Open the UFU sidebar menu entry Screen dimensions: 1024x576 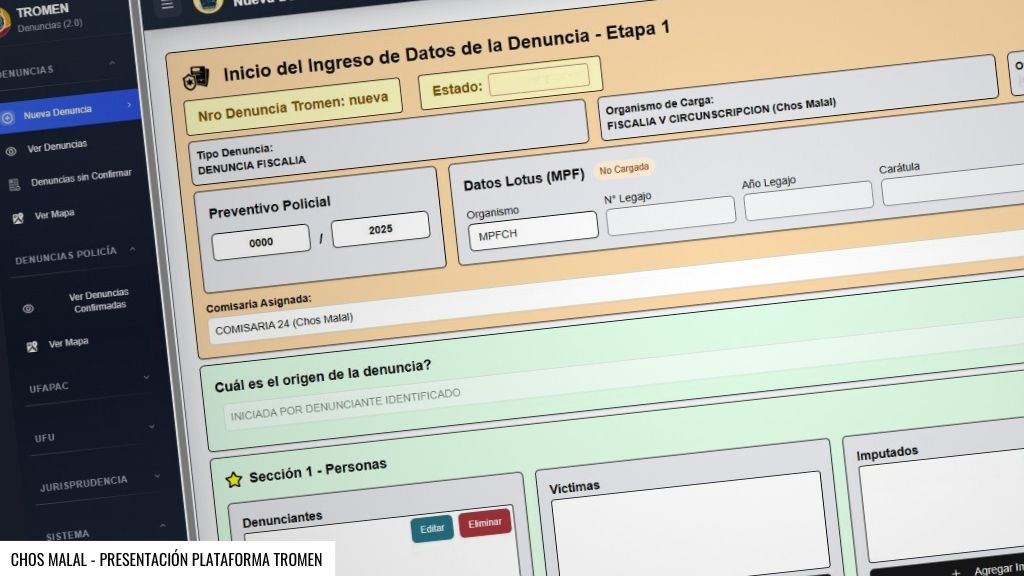46,437
